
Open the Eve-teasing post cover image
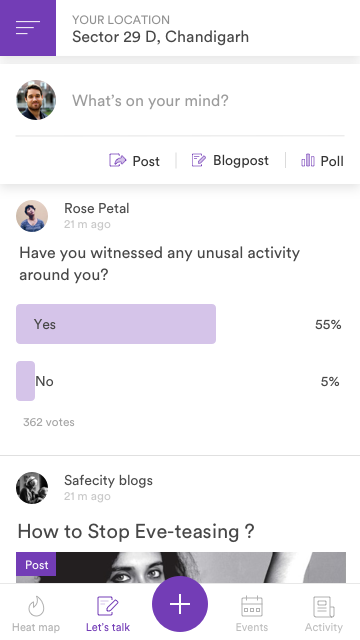point(181,567)
